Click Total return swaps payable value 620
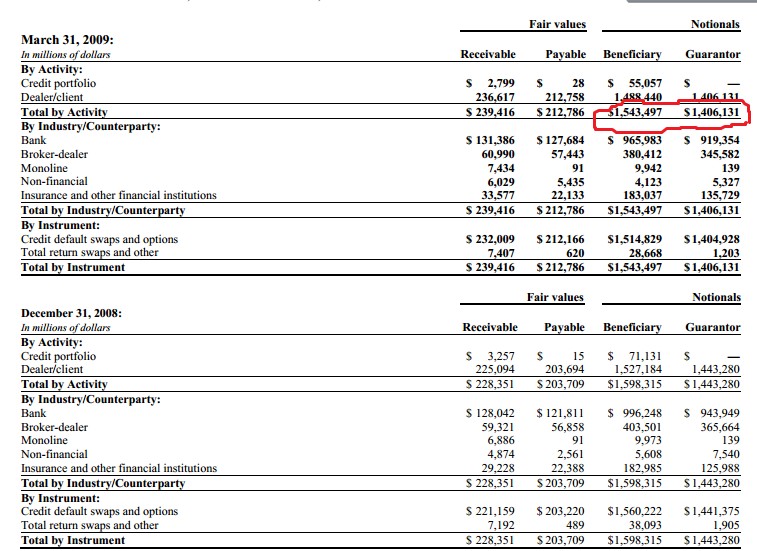This screenshot has width=757, height=551. (x=575, y=253)
